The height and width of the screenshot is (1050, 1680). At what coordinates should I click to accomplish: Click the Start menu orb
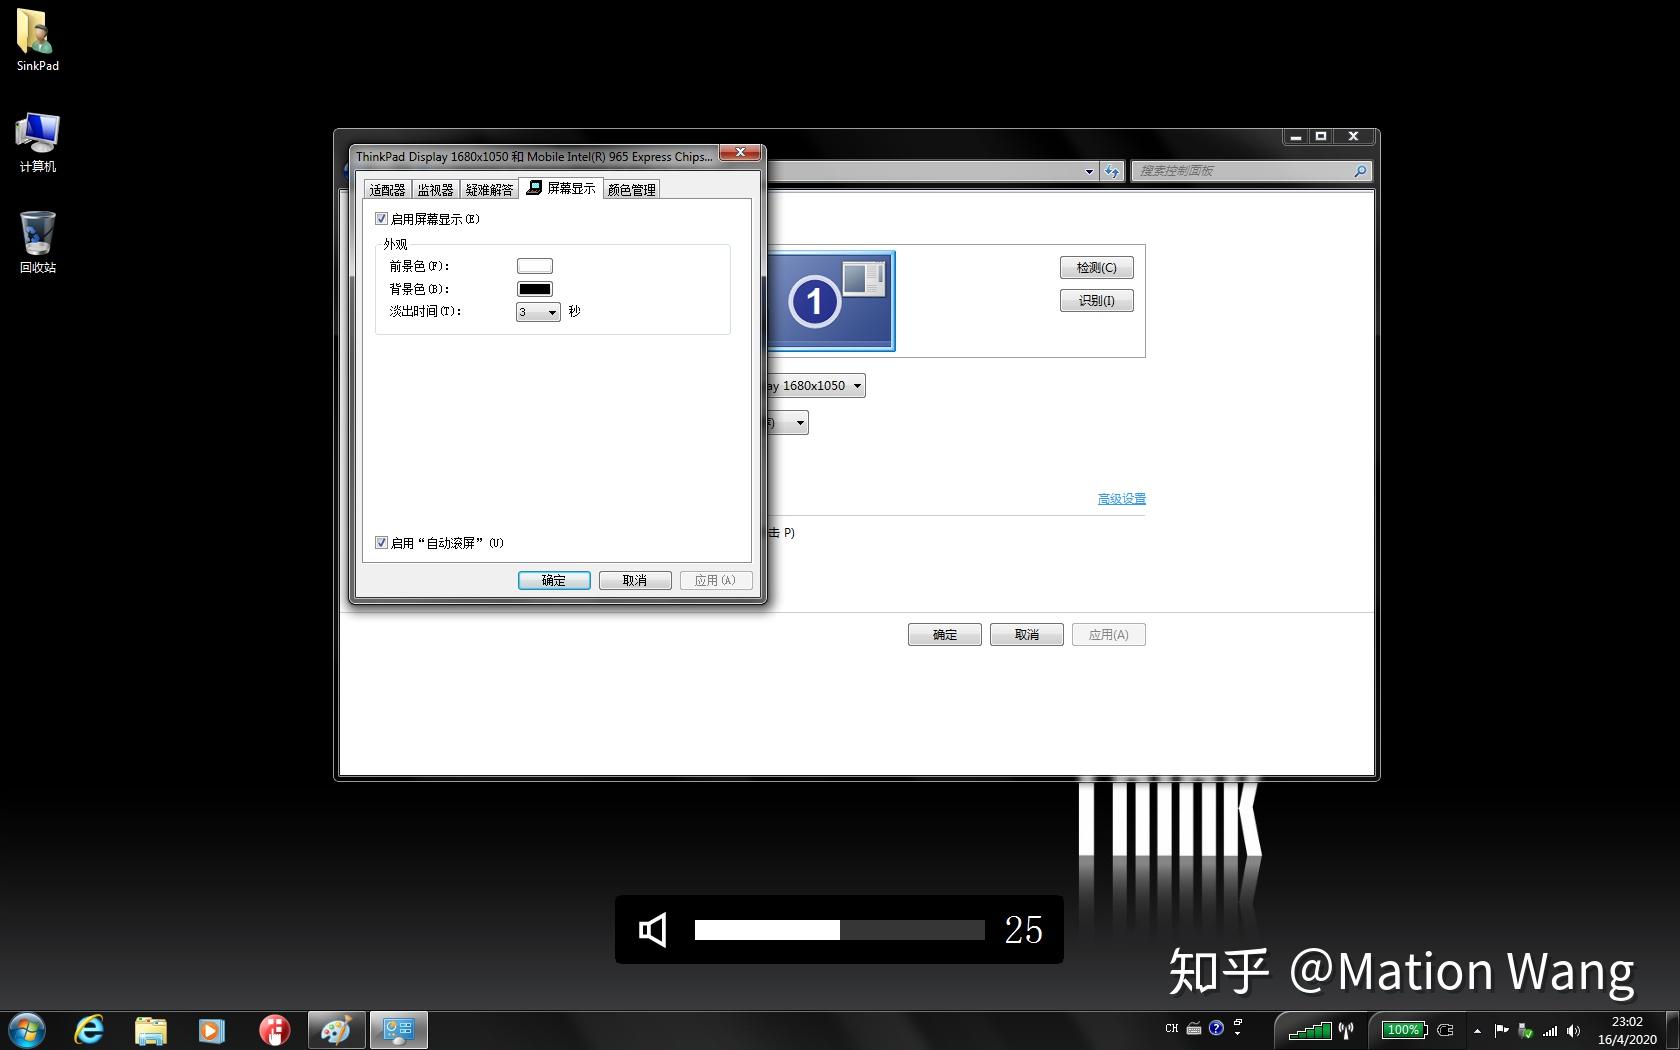click(24, 1029)
